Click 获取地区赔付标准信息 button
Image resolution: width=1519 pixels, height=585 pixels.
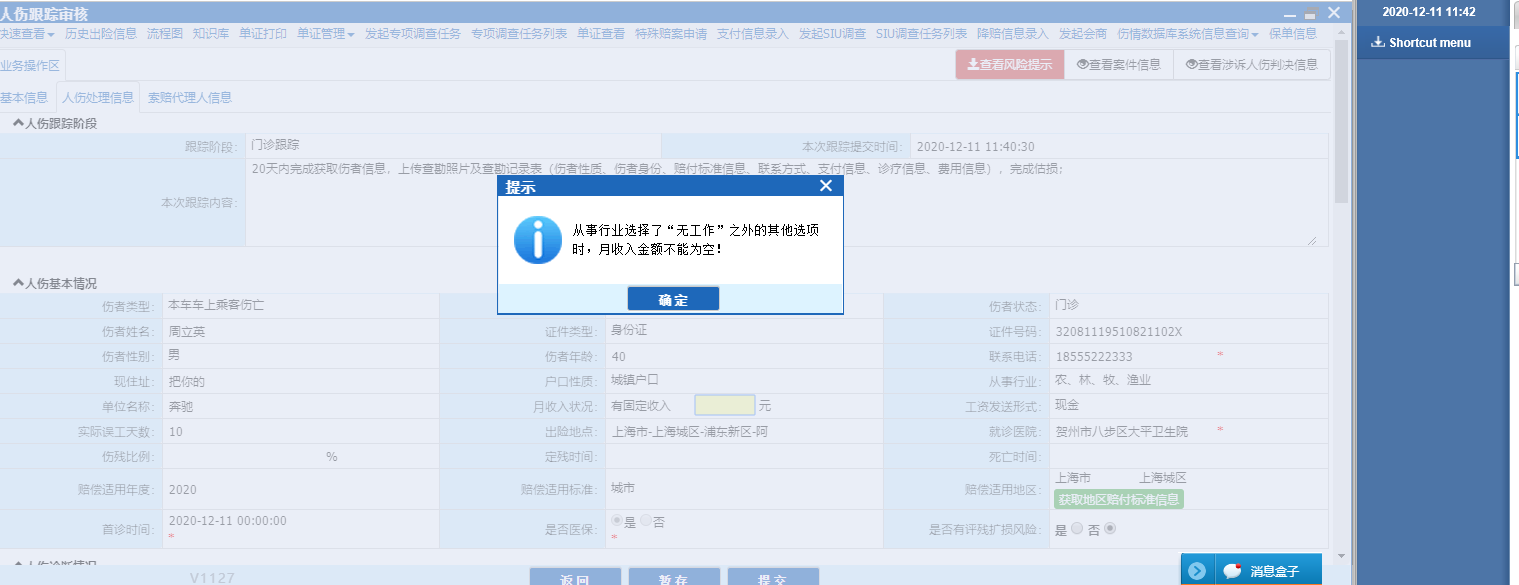click(x=1119, y=499)
